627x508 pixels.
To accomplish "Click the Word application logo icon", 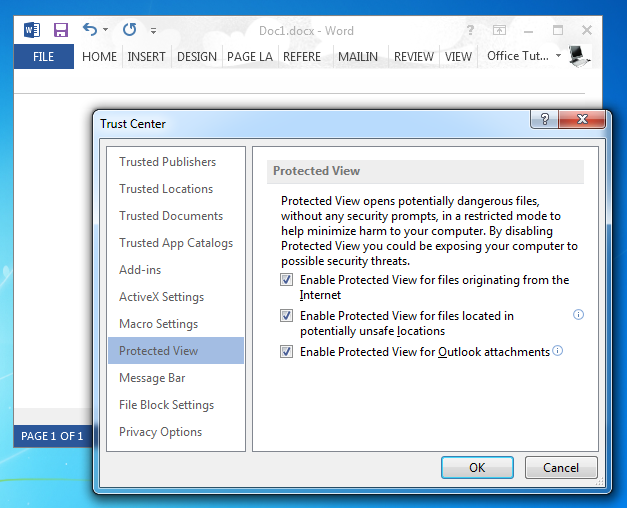I will (x=32, y=30).
